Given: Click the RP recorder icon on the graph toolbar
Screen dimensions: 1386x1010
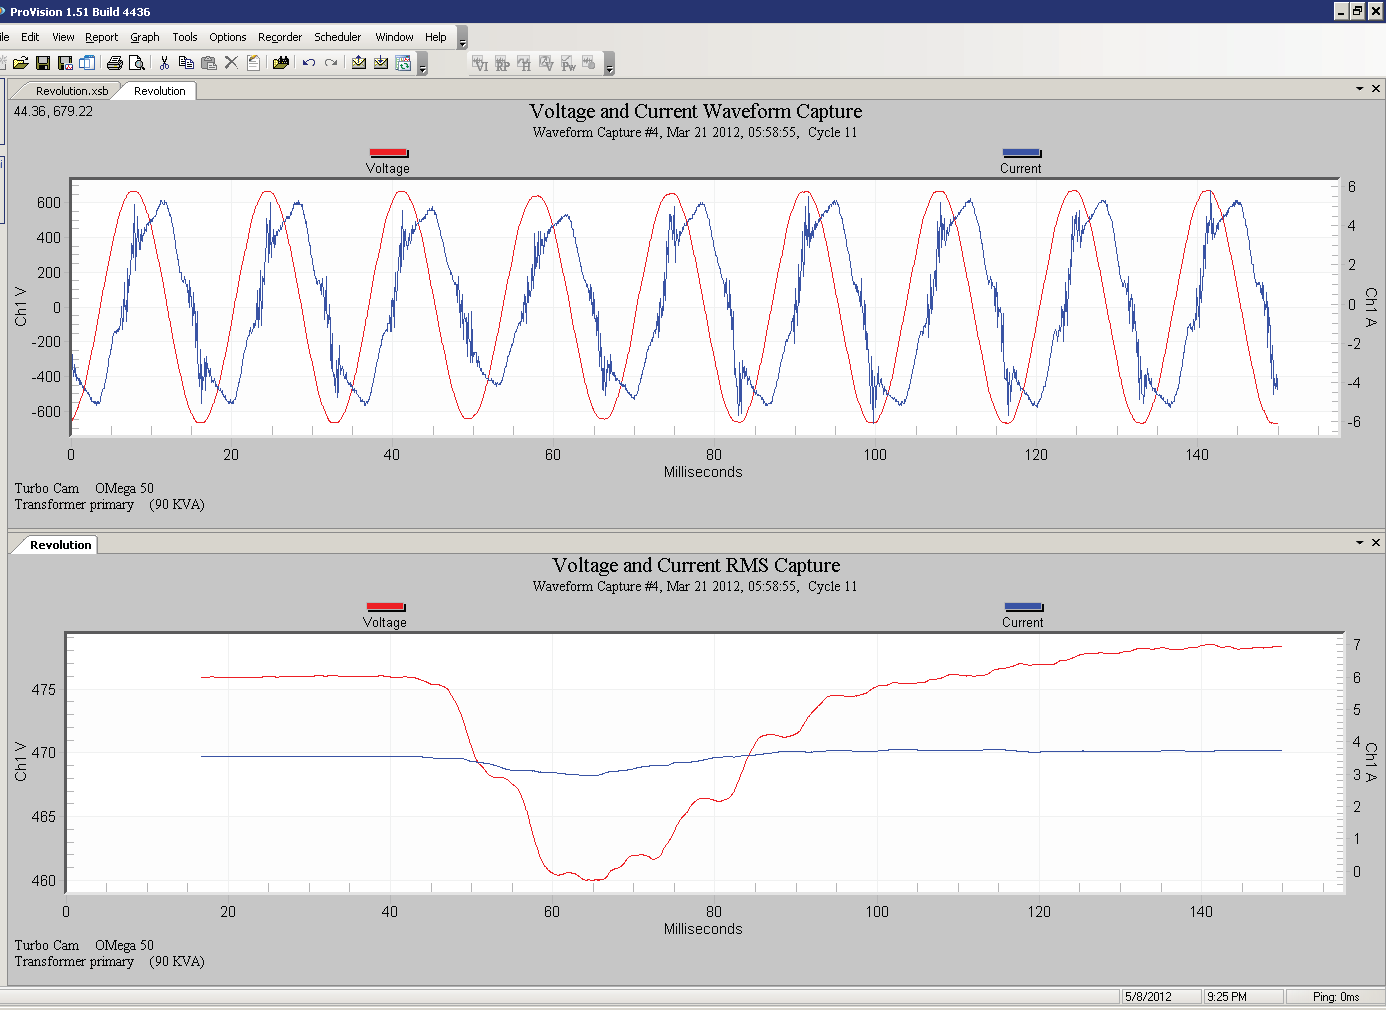Looking at the screenshot, I should tap(502, 64).
